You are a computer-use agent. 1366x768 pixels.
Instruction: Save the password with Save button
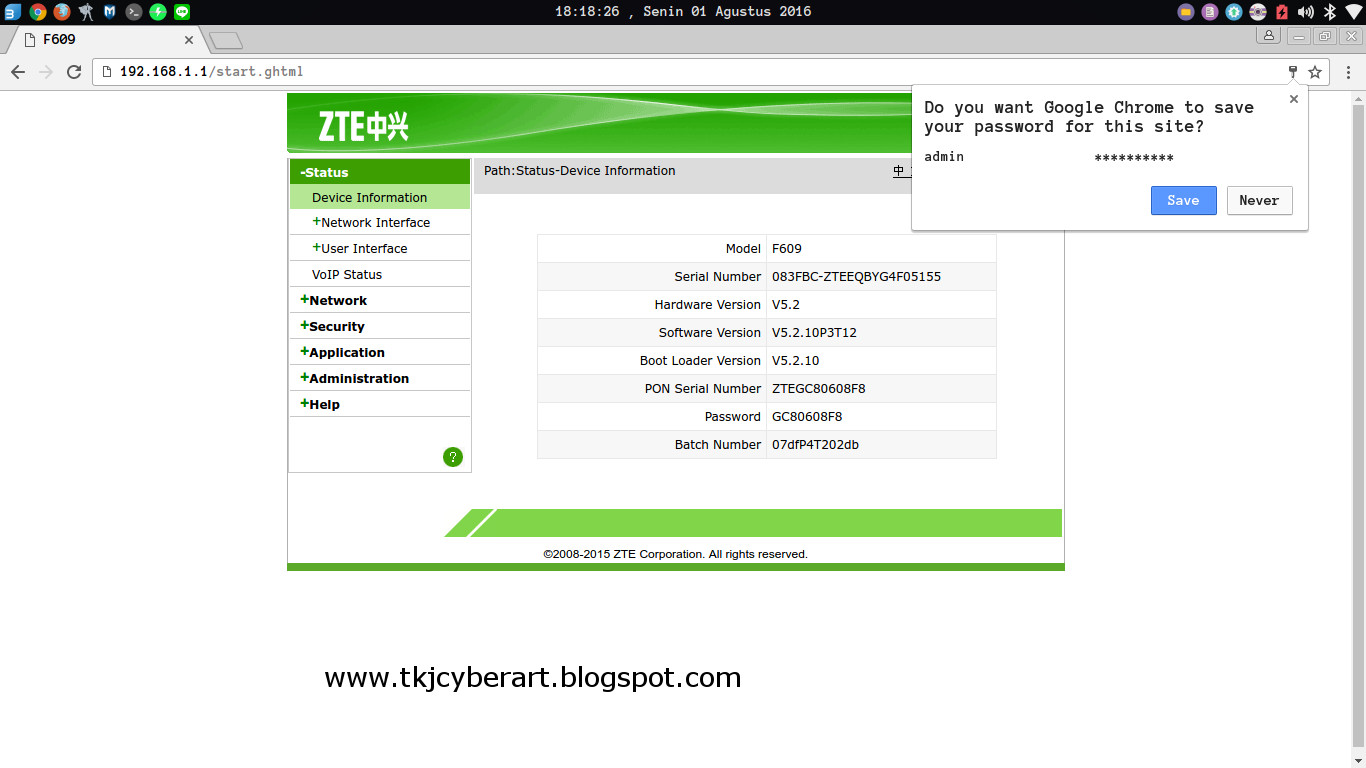coord(1183,200)
